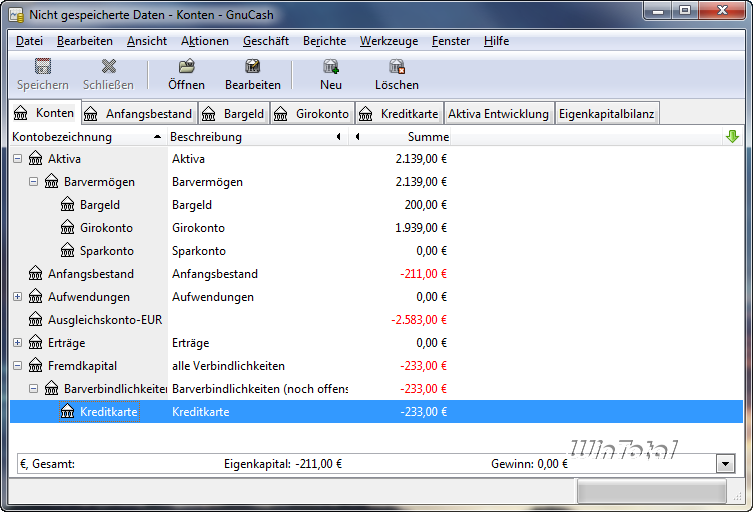
Task: Click the bank icon beside Kreditkarte row
Action: [67, 412]
